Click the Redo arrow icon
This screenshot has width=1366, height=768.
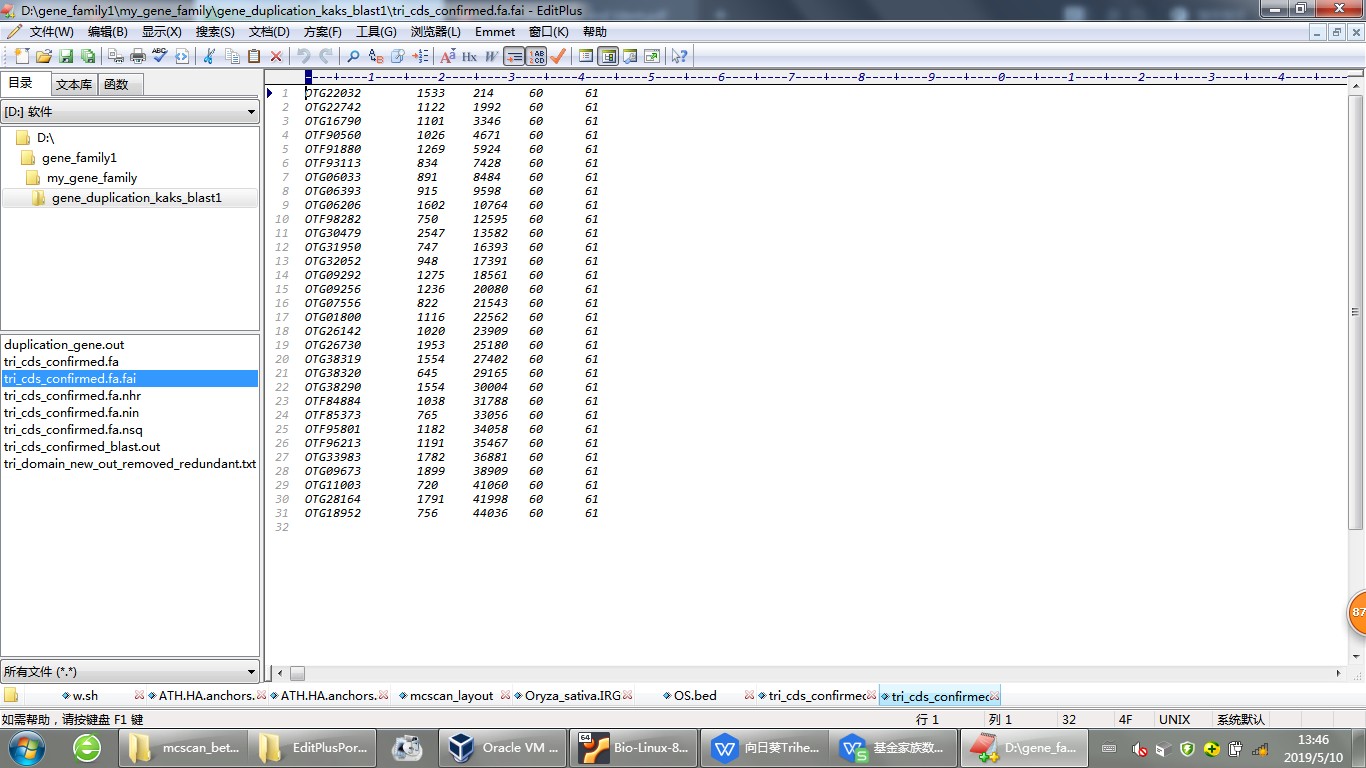tap(326, 56)
